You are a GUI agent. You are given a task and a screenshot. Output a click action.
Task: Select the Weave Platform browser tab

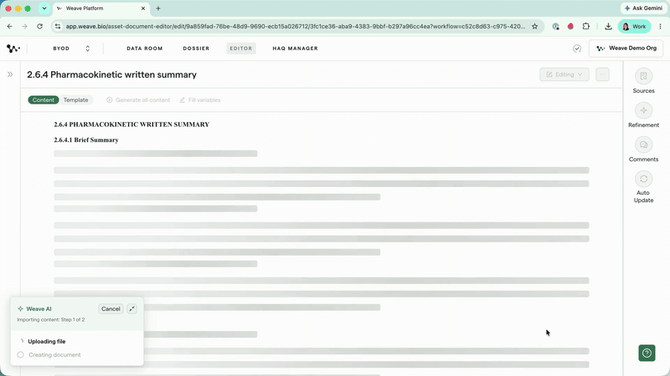point(101,8)
